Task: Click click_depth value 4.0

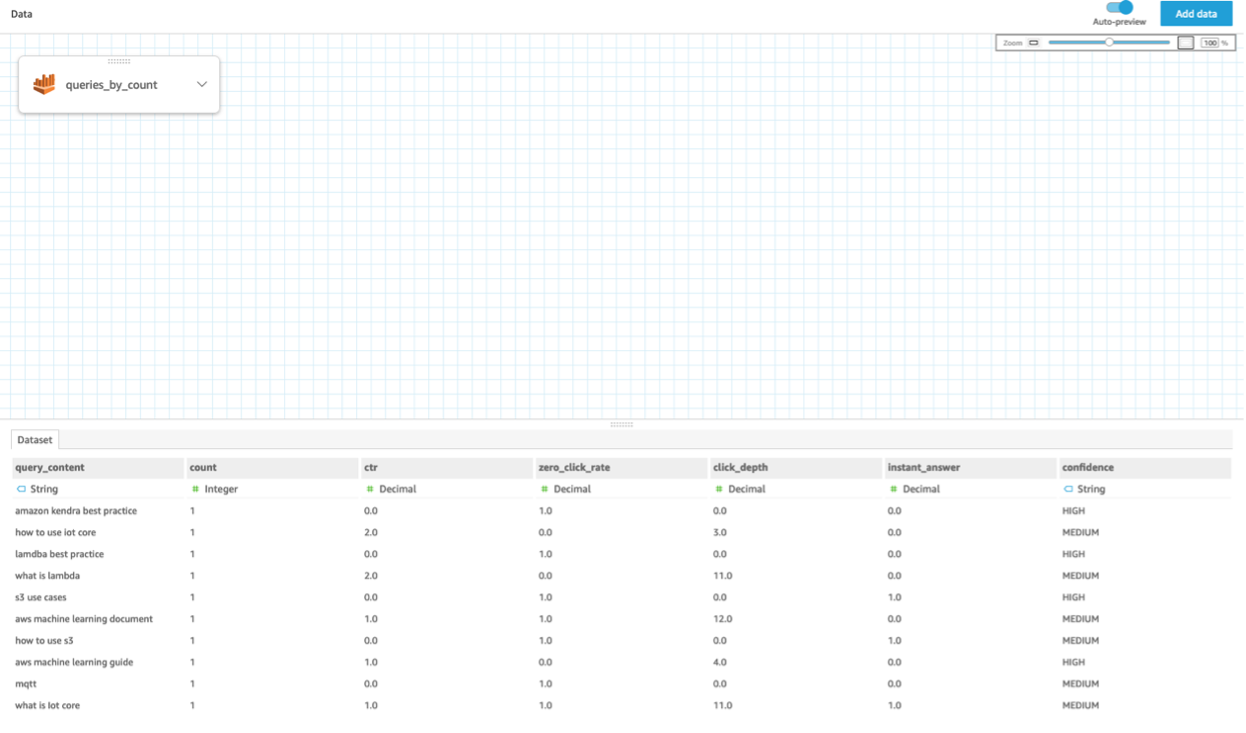Action: [x=720, y=662]
